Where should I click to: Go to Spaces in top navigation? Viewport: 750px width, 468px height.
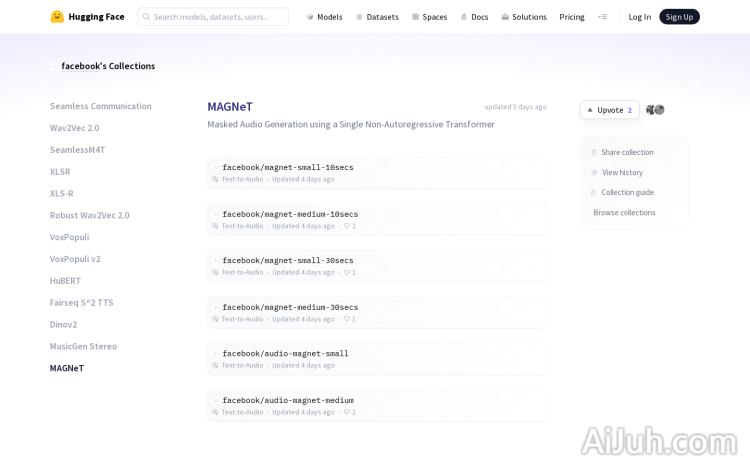point(429,17)
